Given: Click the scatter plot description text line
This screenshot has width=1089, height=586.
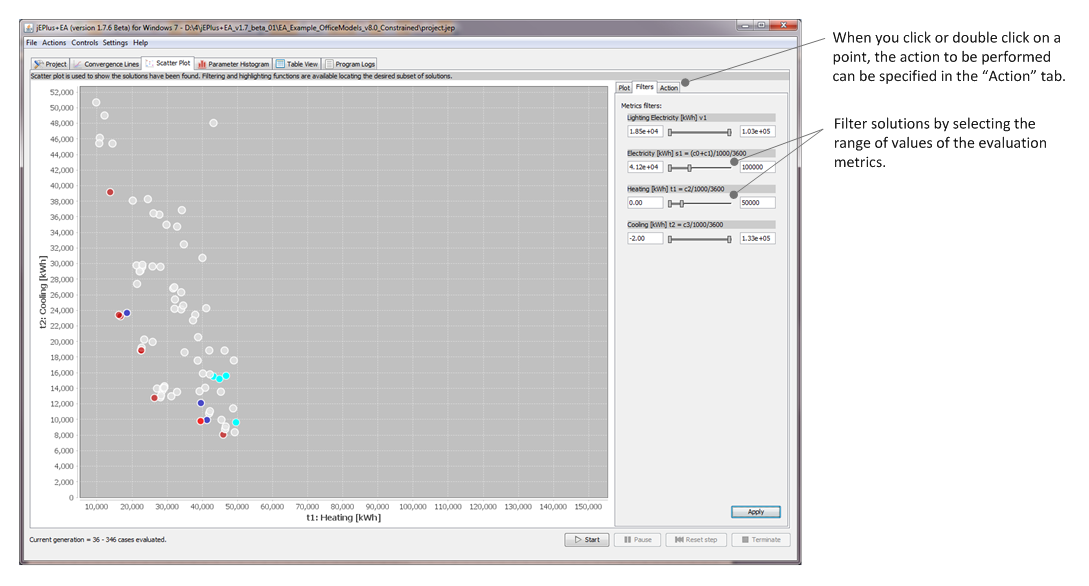Looking at the screenshot, I should pos(241,76).
